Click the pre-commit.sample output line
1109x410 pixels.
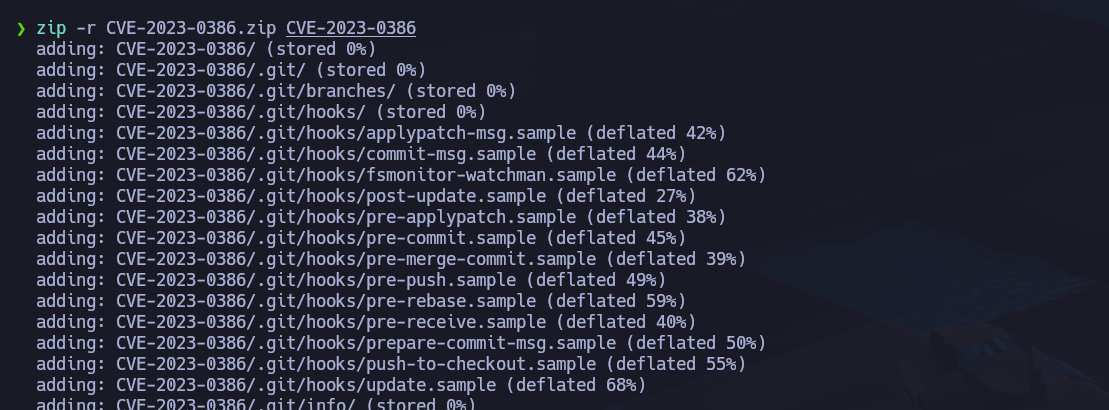tap(360, 238)
